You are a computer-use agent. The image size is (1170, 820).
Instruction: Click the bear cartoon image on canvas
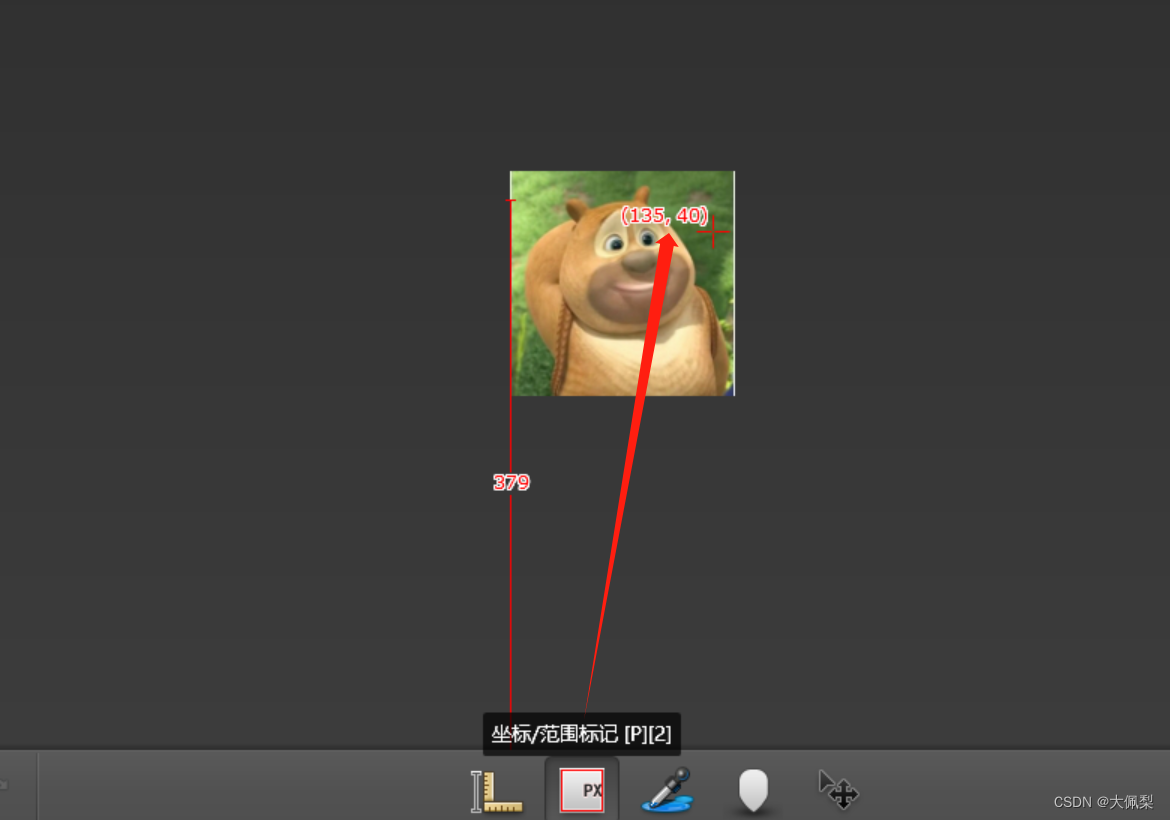[622, 284]
